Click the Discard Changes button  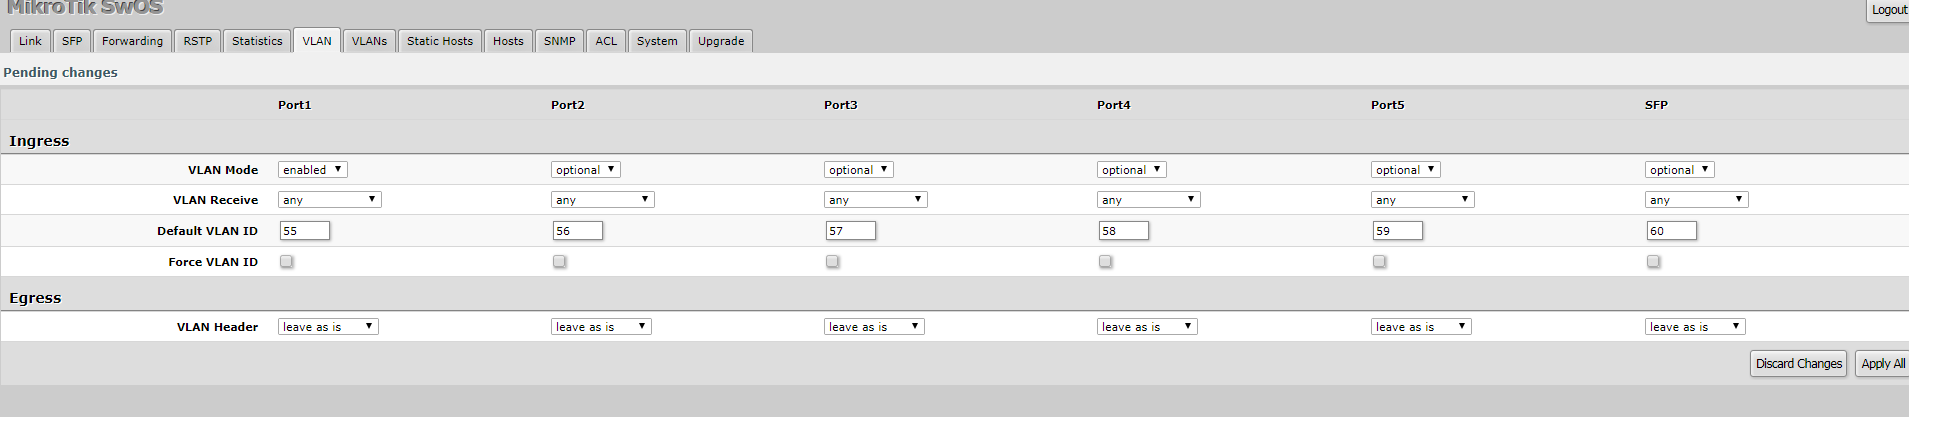[1798, 364]
